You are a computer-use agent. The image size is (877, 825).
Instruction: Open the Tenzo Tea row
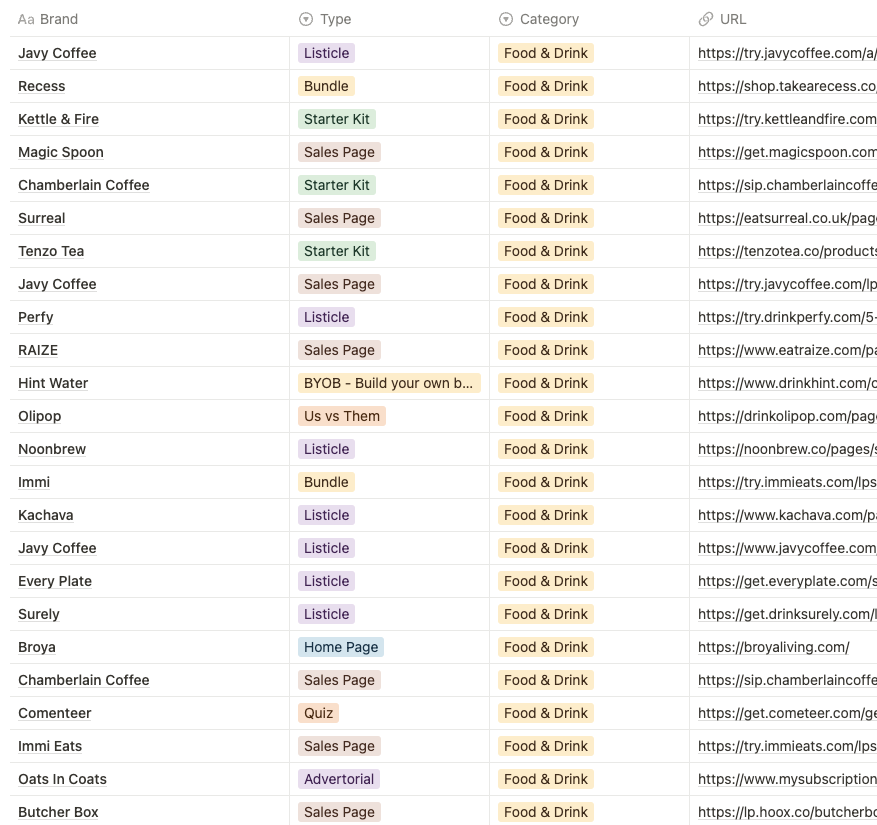tap(51, 251)
